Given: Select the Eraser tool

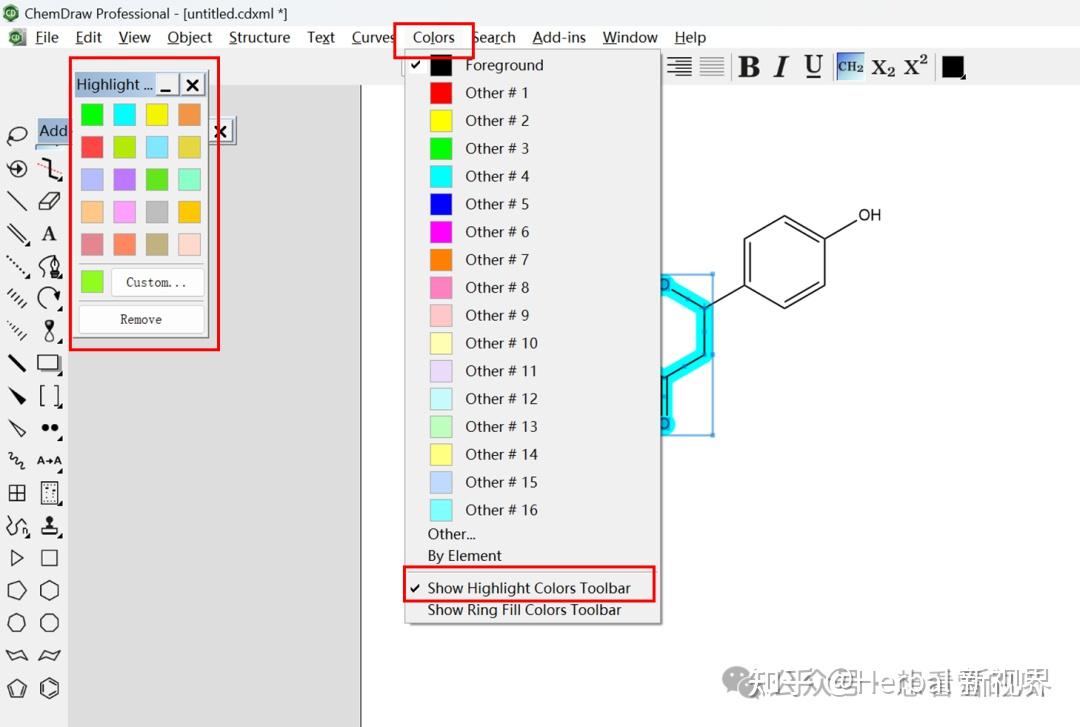Looking at the screenshot, I should (x=49, y=200).
